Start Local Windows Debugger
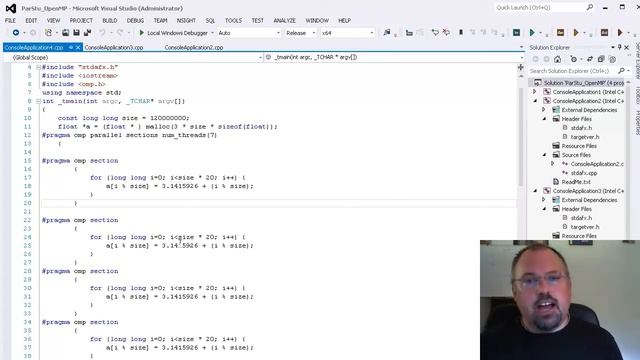The image size is (640, 360). pos(173,33)
